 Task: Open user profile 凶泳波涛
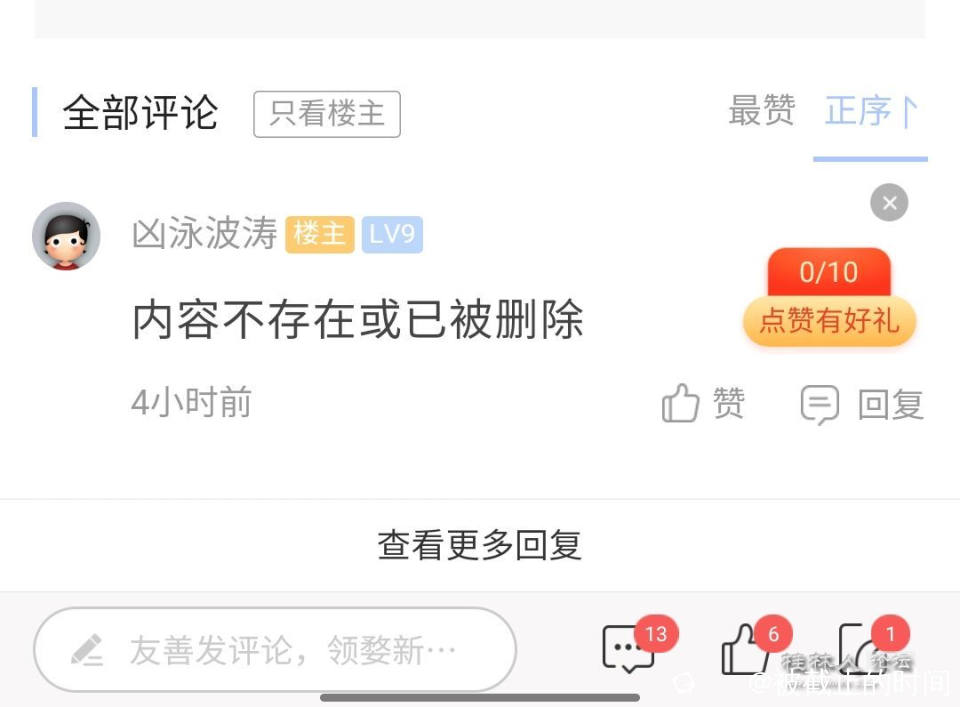click(205, 233)
